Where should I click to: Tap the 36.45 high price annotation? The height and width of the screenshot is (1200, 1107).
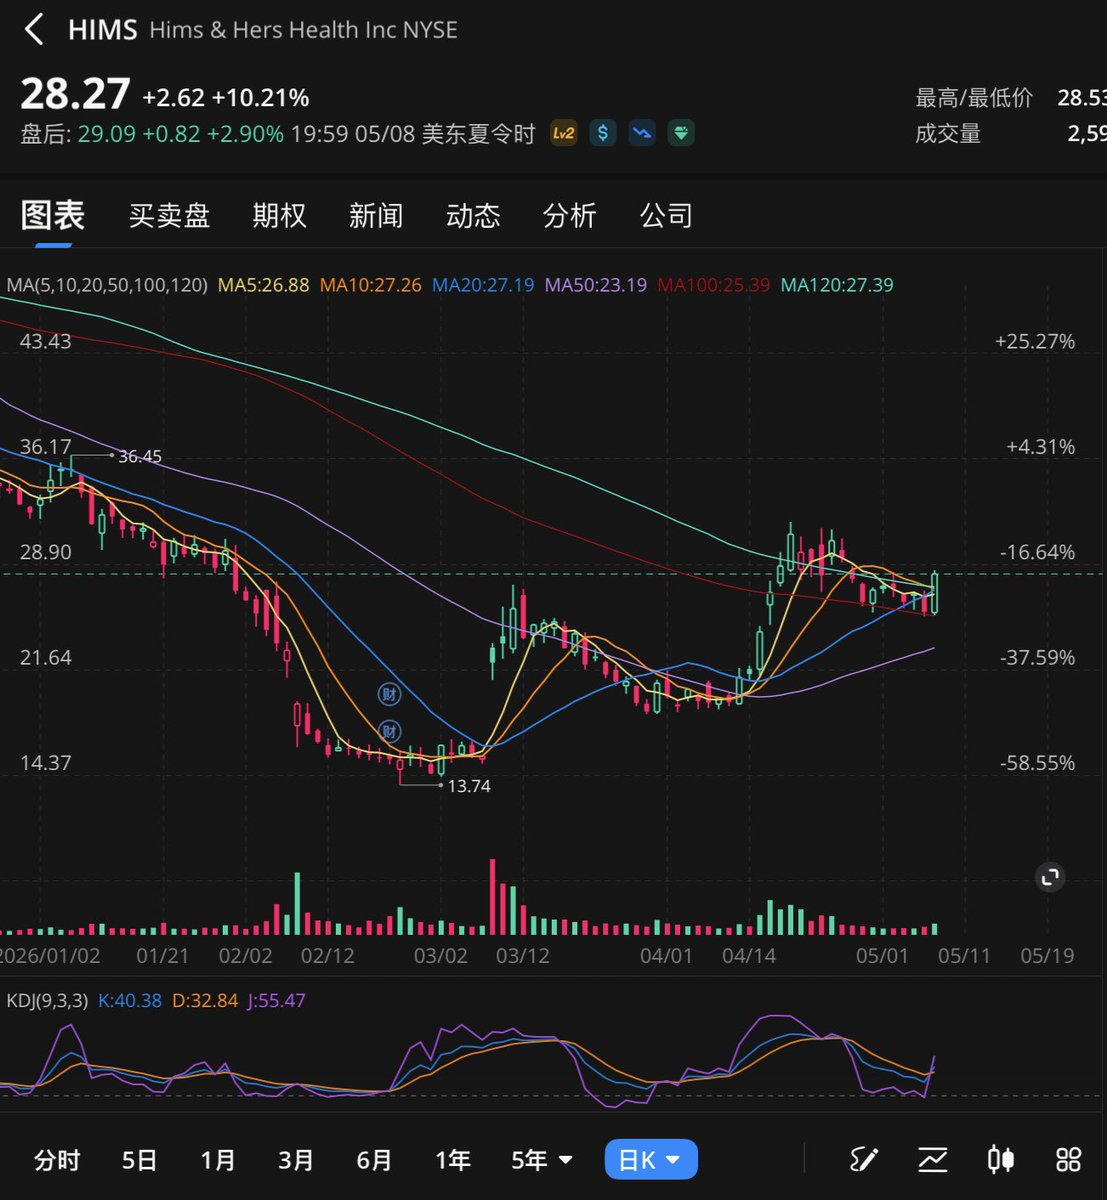(140, 457)
